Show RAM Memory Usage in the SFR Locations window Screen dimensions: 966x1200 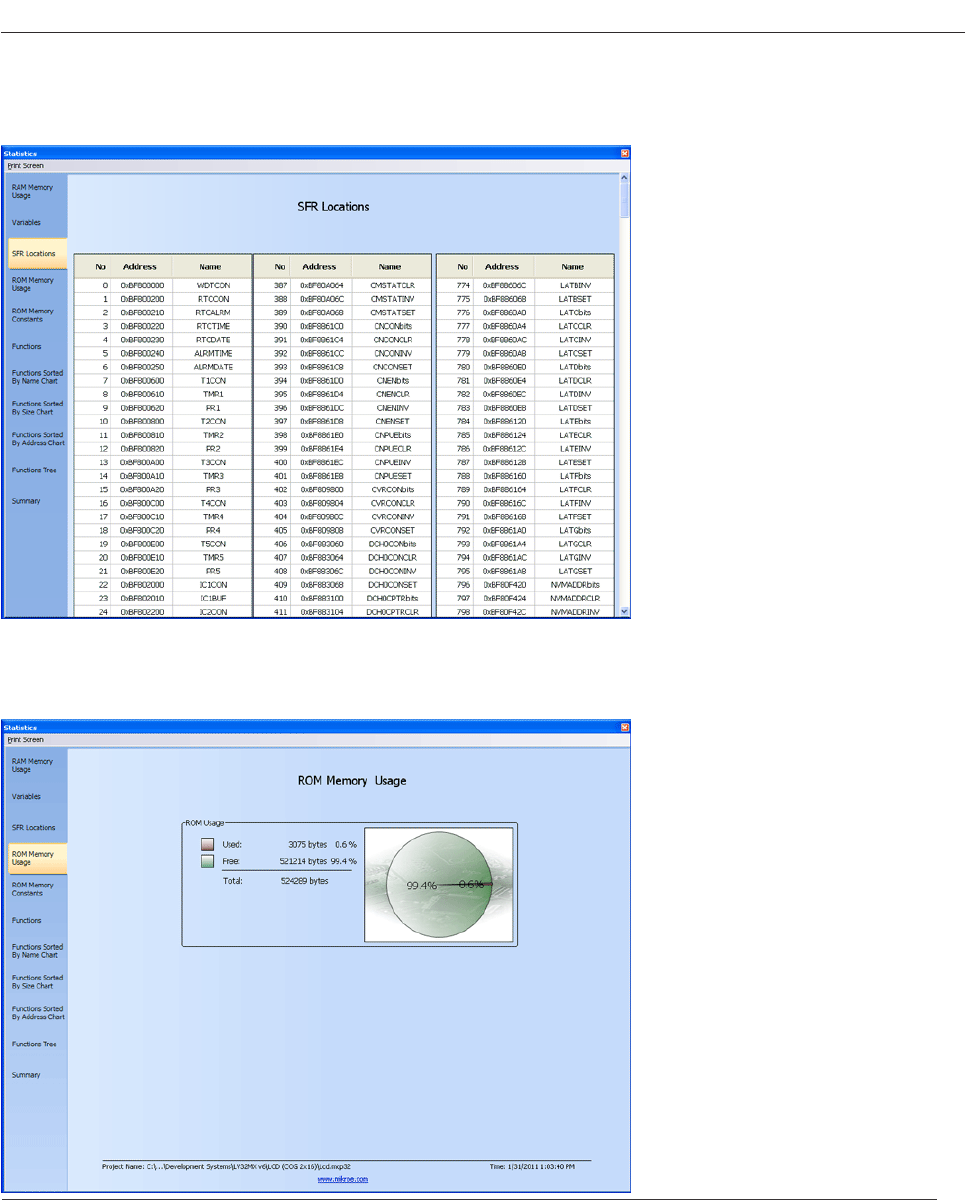[34, 191]
